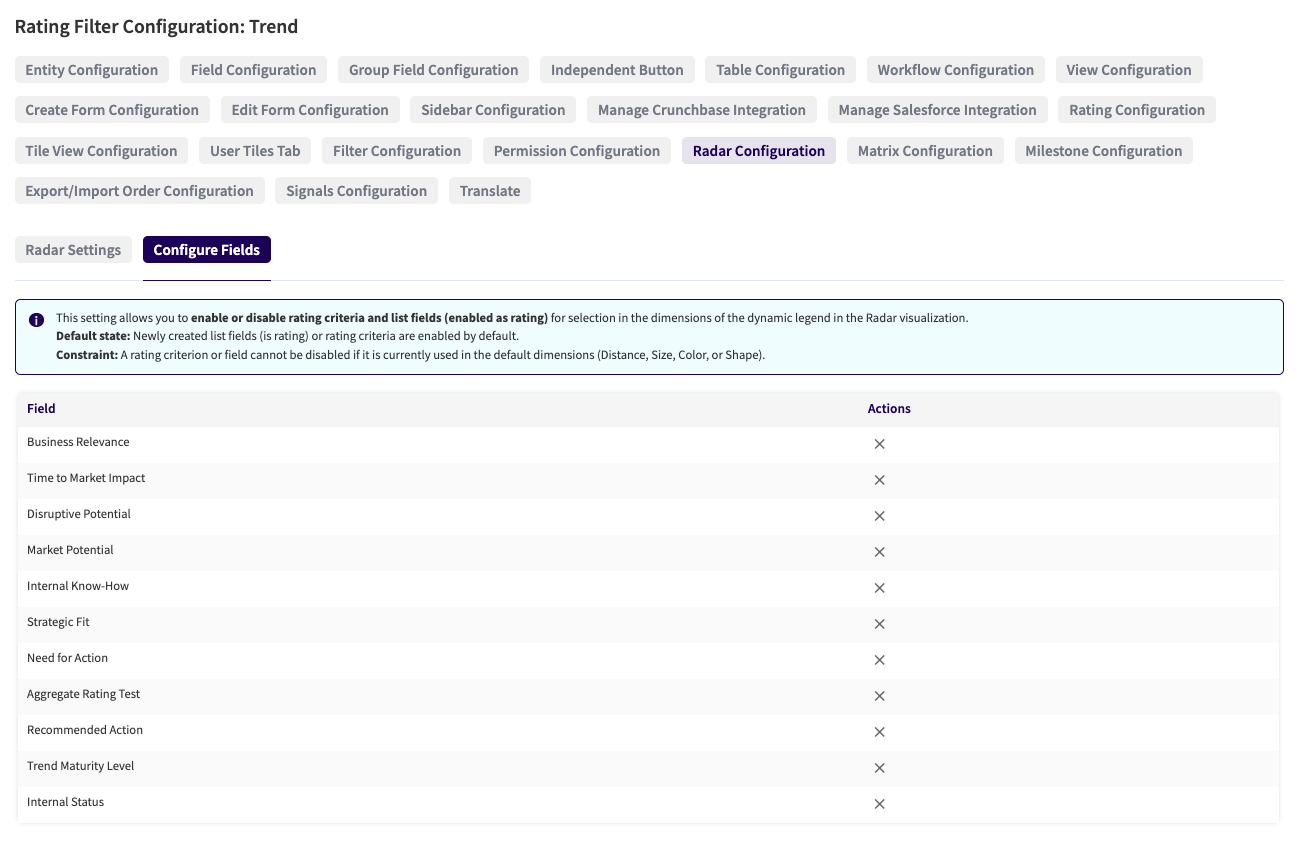This screenshot has width=1299, height=846.
Task: Open Entity Configuration
Action: 91,70
